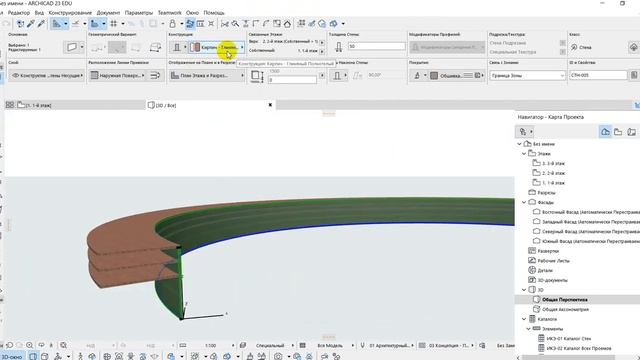Click the fillet corner tool icon
The height and width of the screenshot is (360, 640).
point(266,24)
